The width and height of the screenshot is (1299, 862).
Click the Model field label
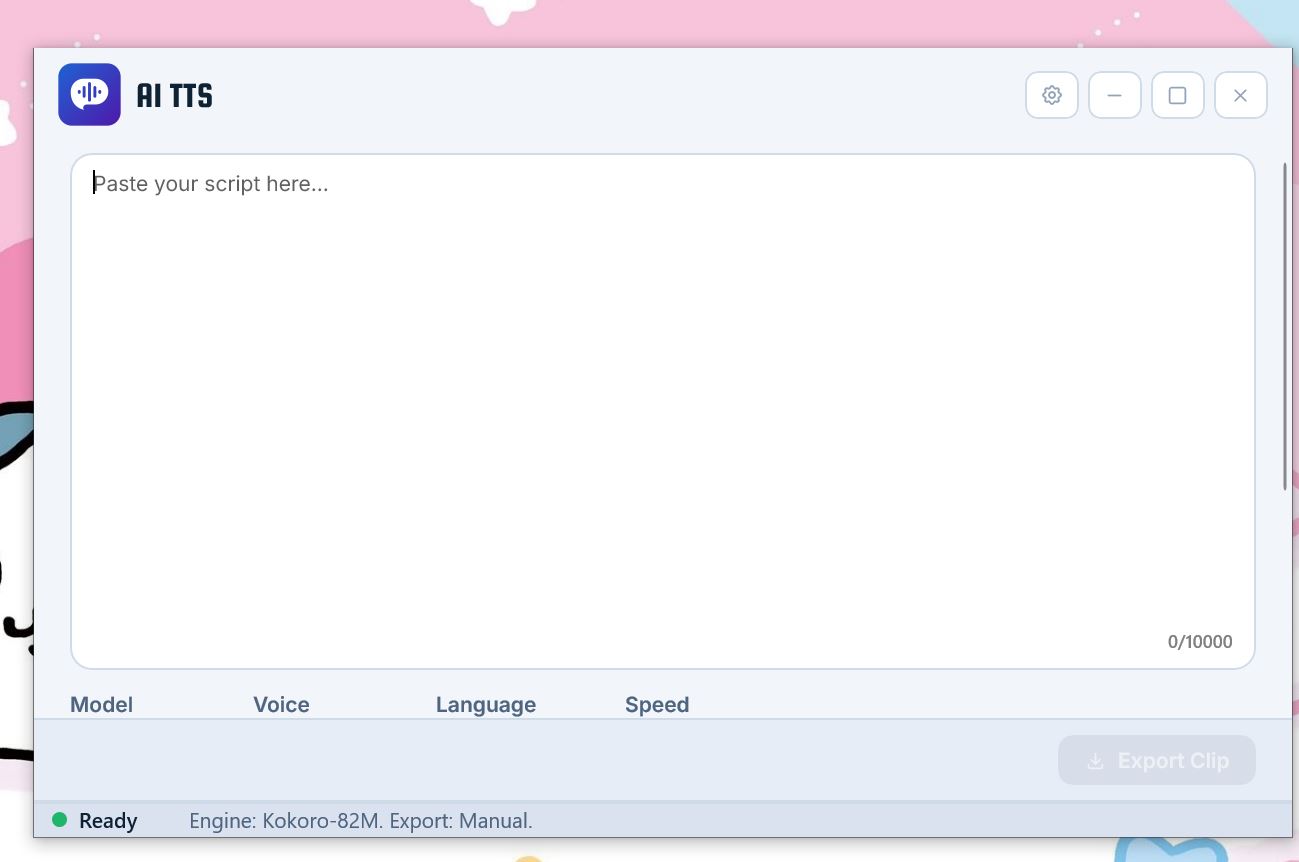click(x=101, y=704)
